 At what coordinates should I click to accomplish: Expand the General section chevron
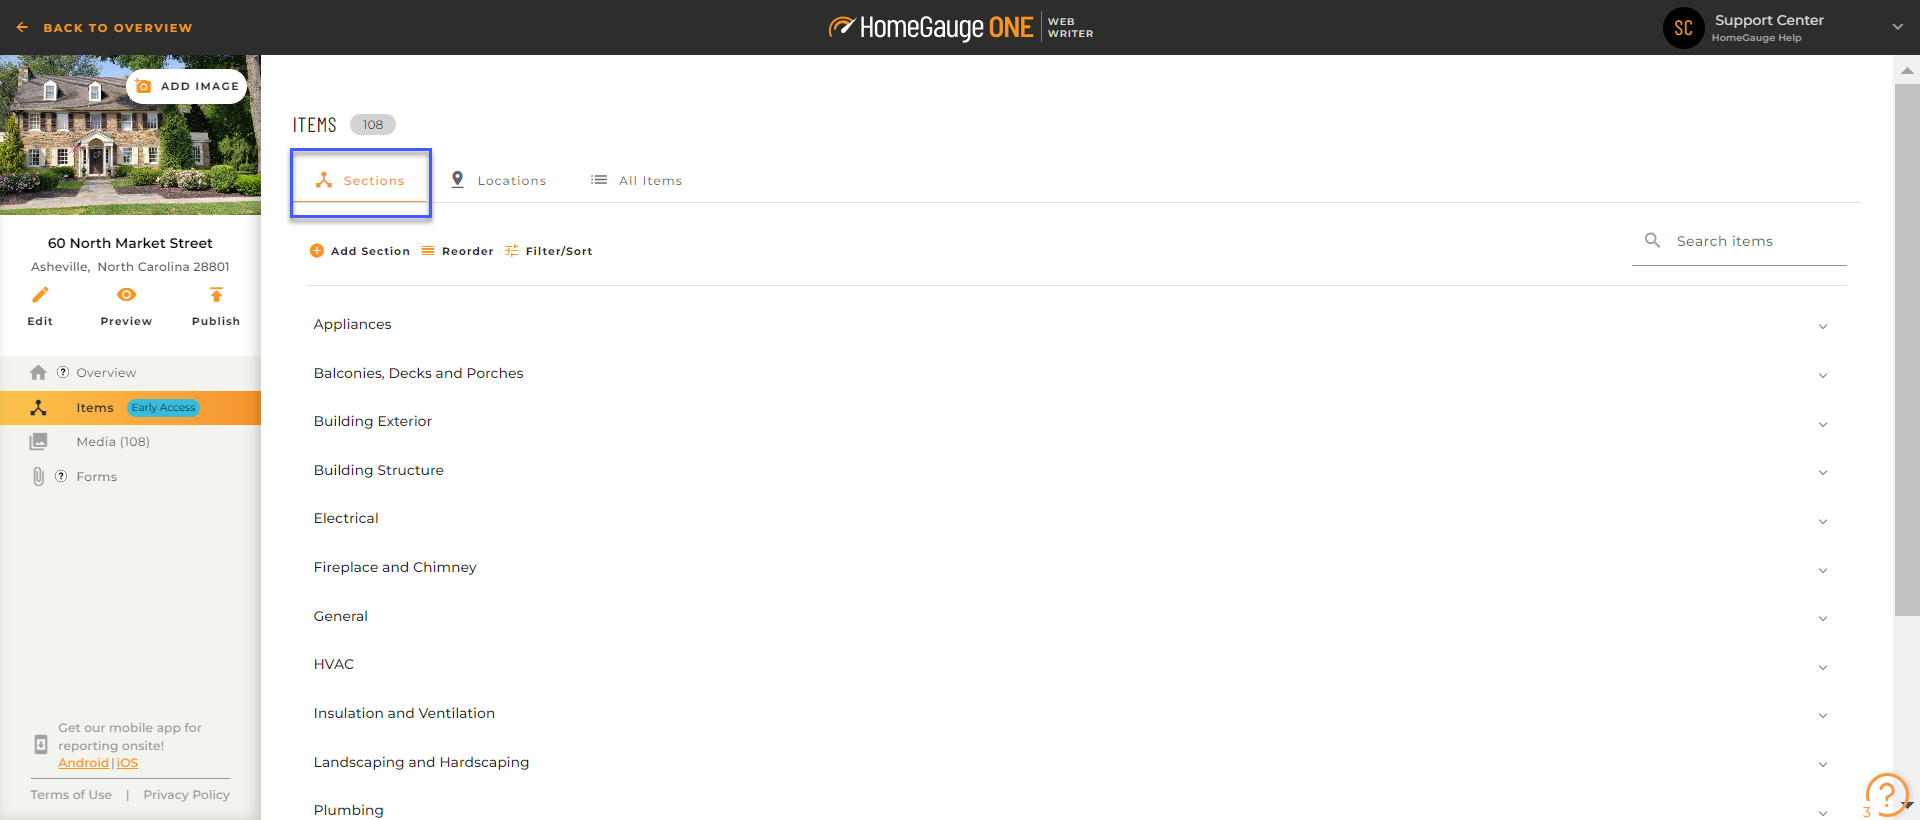(x=1823, y=619)
